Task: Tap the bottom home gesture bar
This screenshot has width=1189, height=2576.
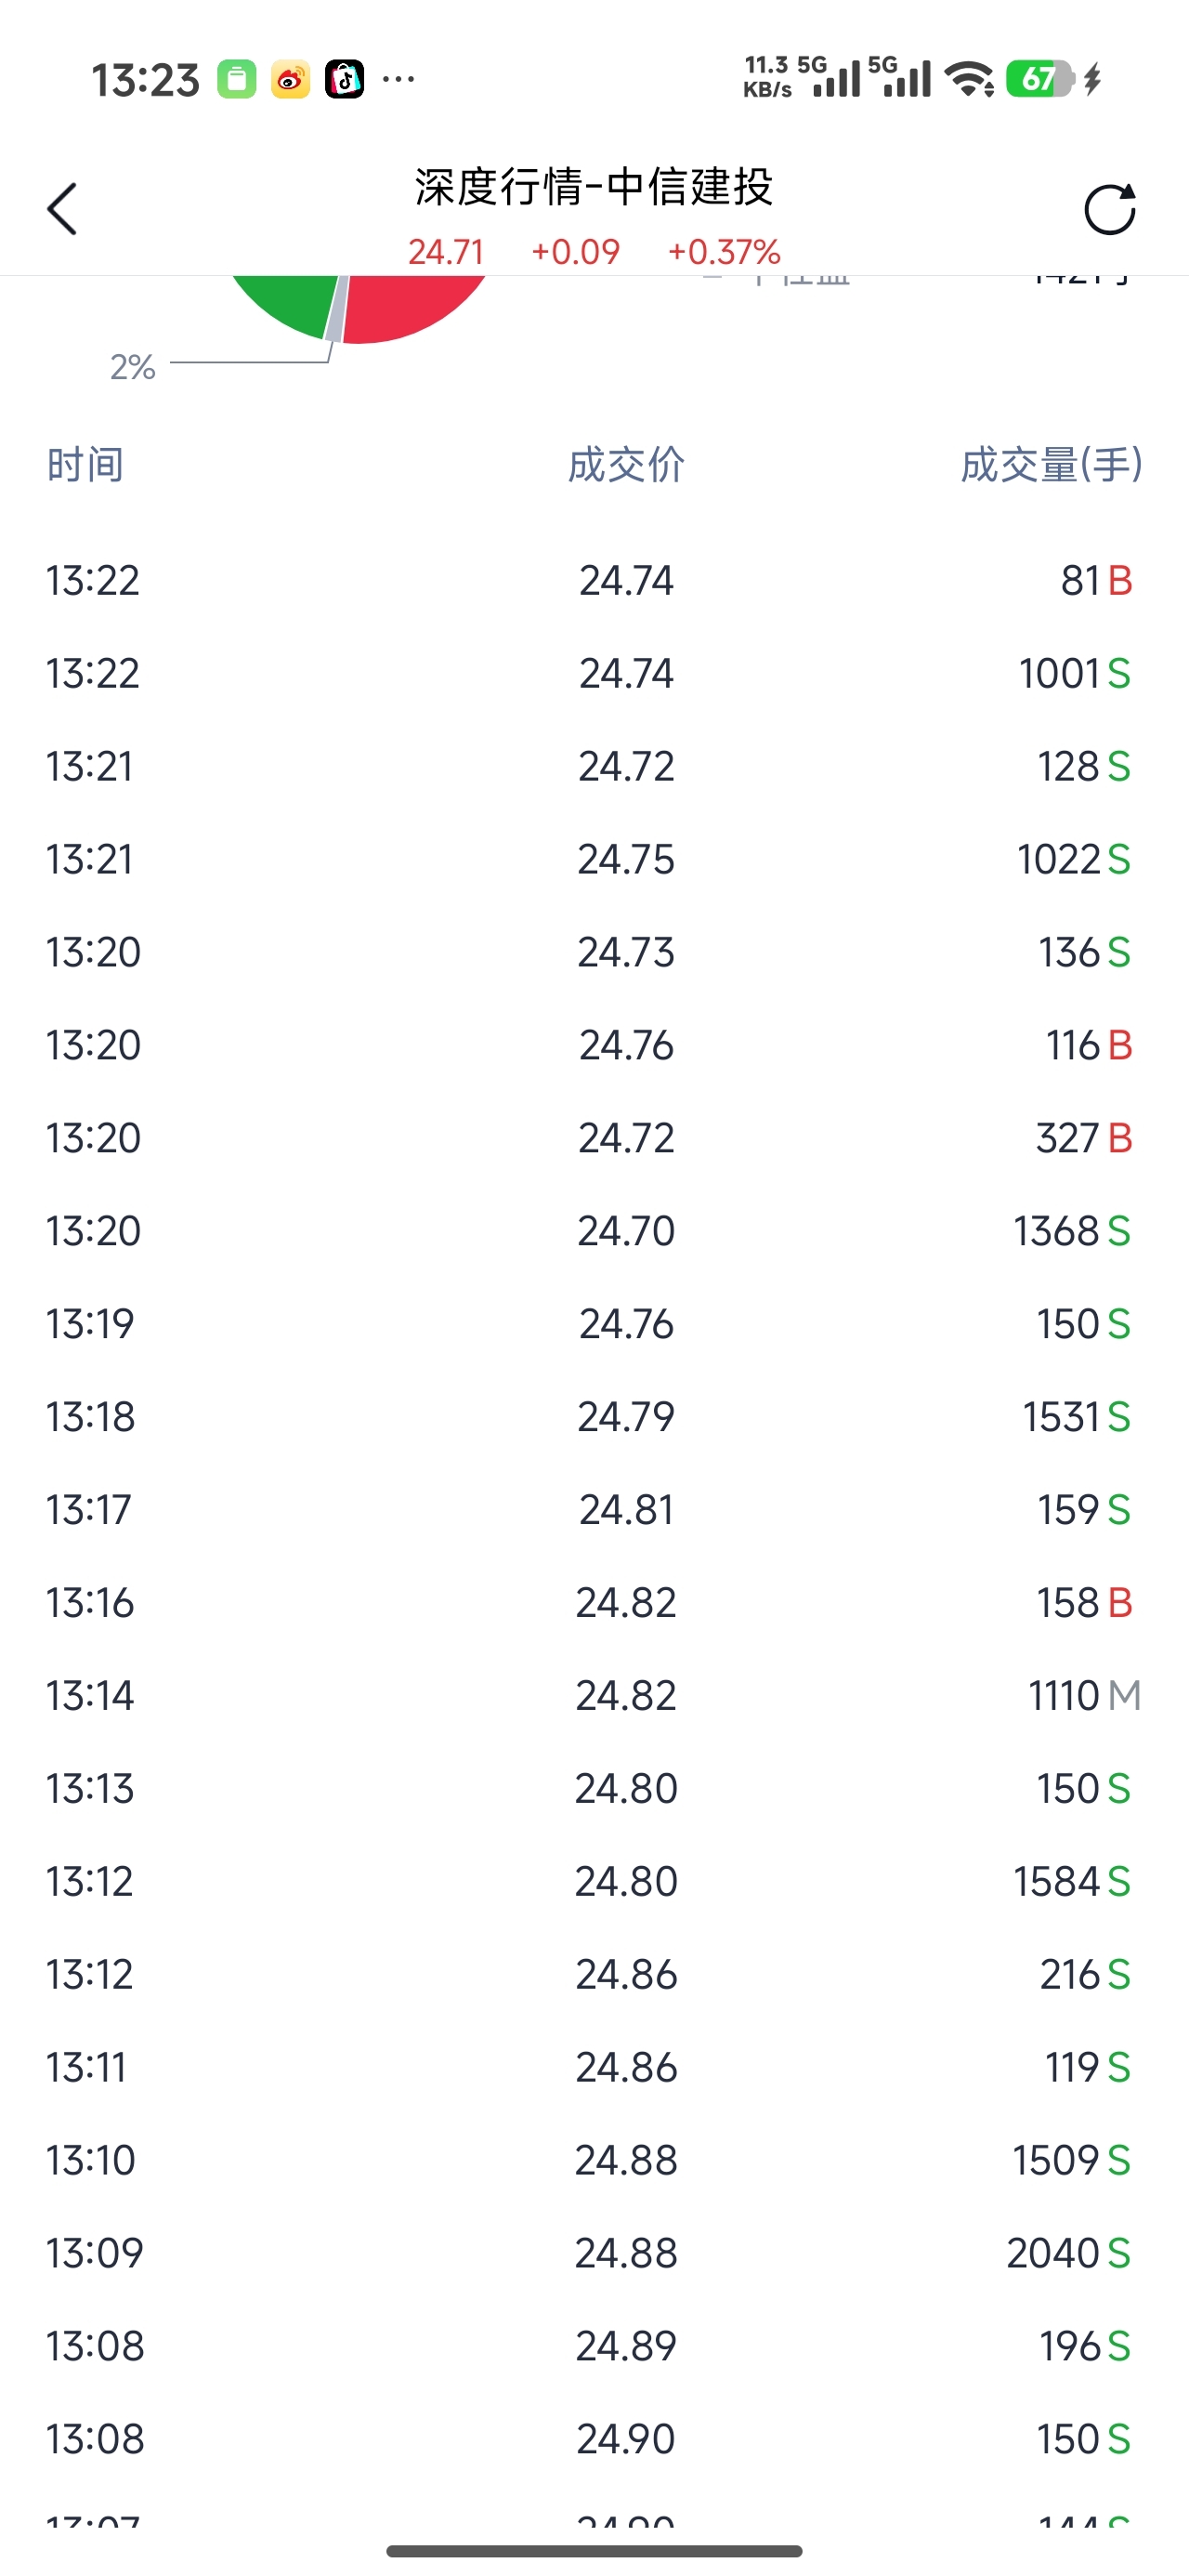Action: [x=594, y=2551]
